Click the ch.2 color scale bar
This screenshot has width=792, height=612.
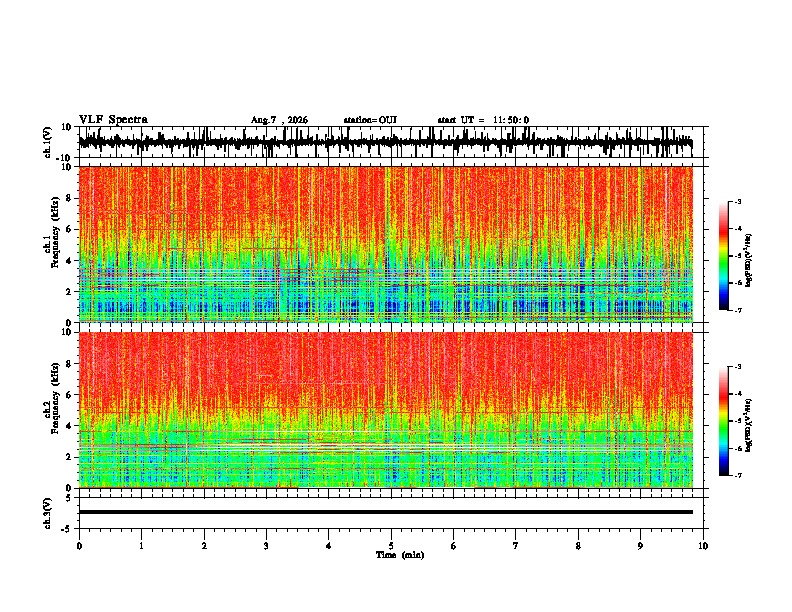[x=724, y=421]
